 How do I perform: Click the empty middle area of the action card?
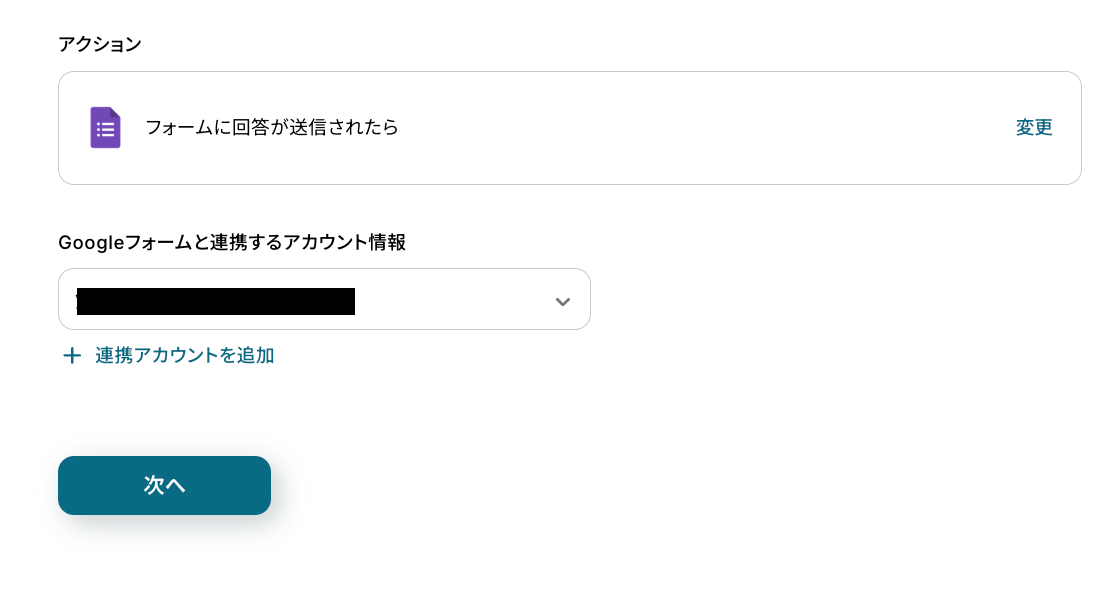pyautogui.click(x=700, y=128)
